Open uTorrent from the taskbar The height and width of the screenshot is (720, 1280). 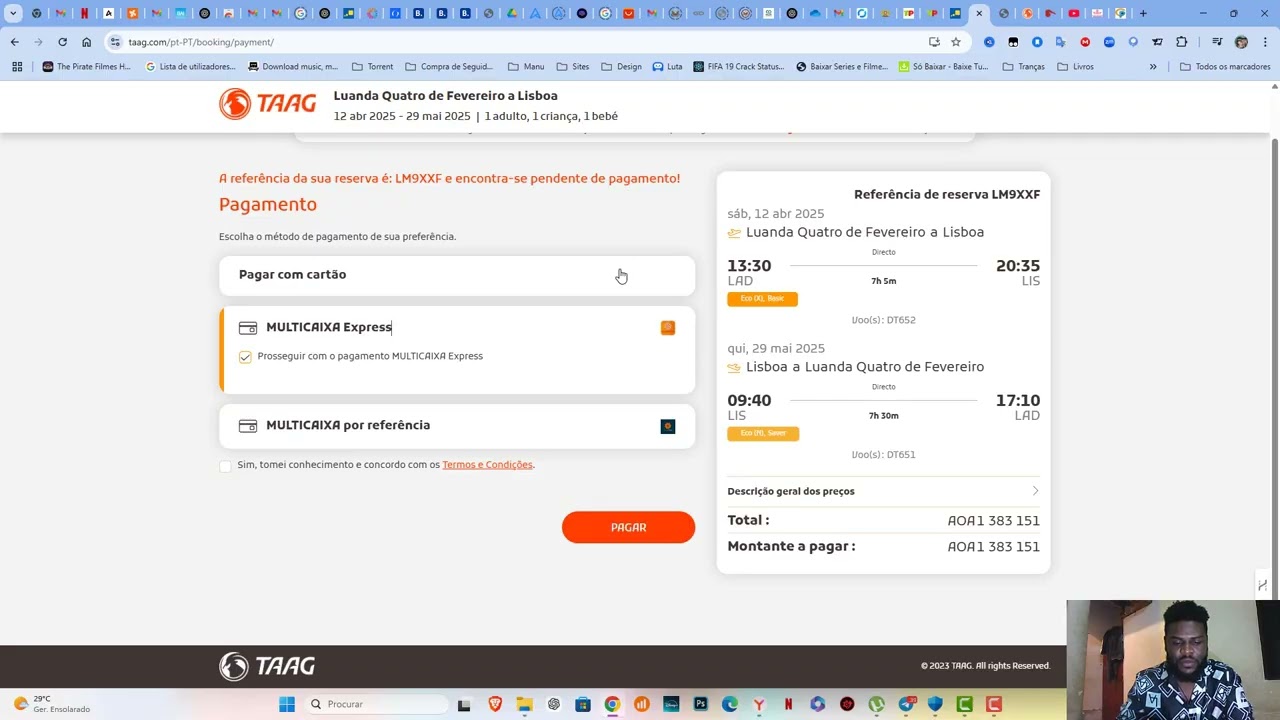click(x=877, y=704)
